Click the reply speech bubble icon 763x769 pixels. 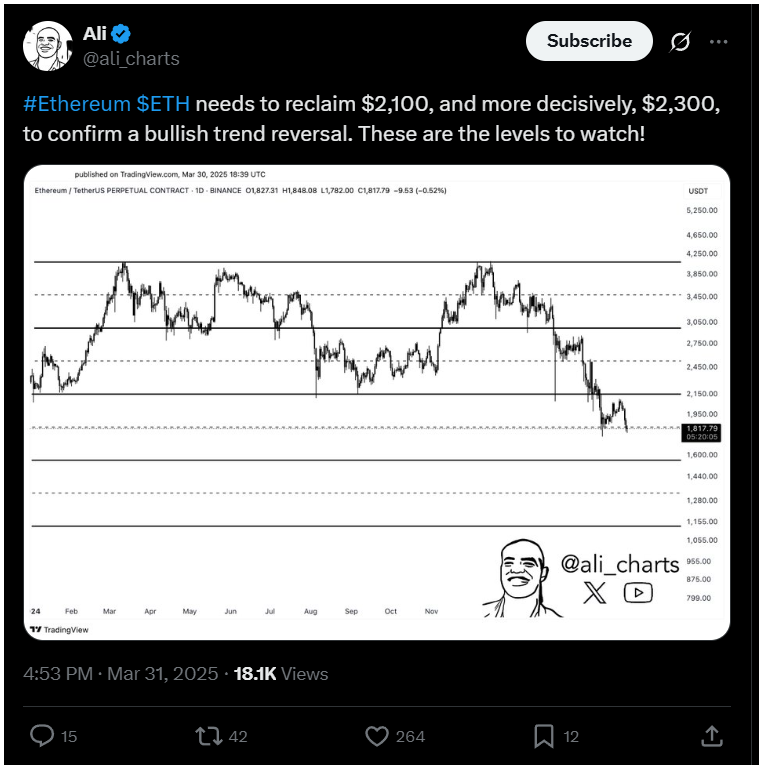[42, 736]
